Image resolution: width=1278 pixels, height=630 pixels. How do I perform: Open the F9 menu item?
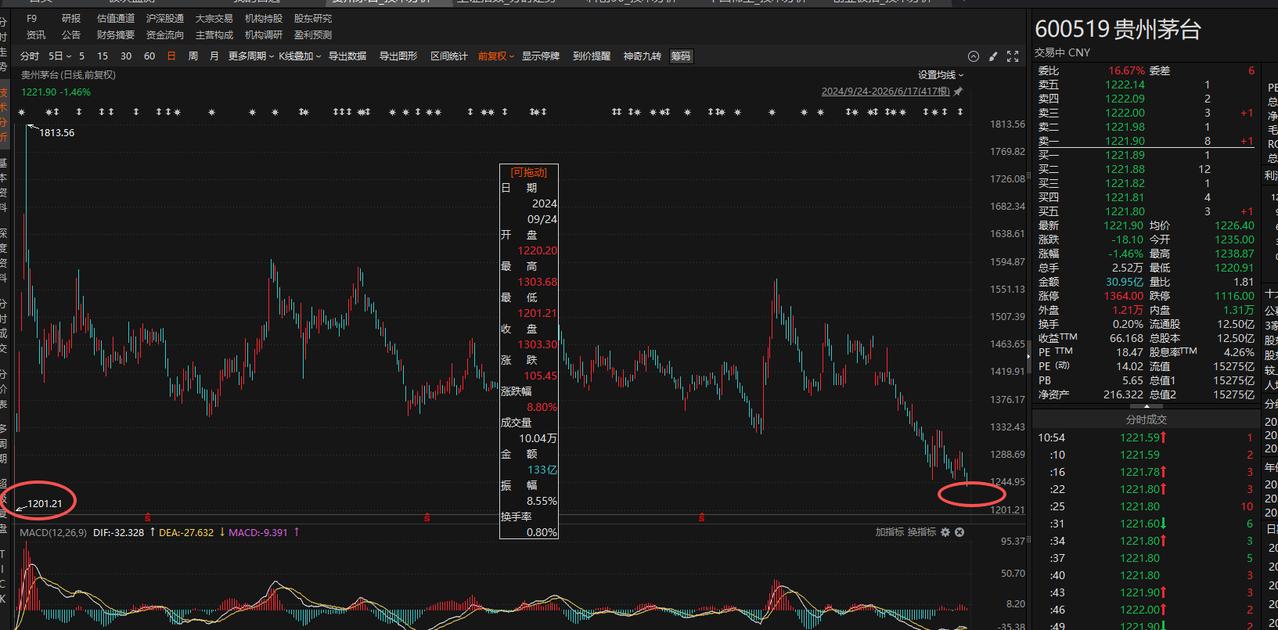32,18
